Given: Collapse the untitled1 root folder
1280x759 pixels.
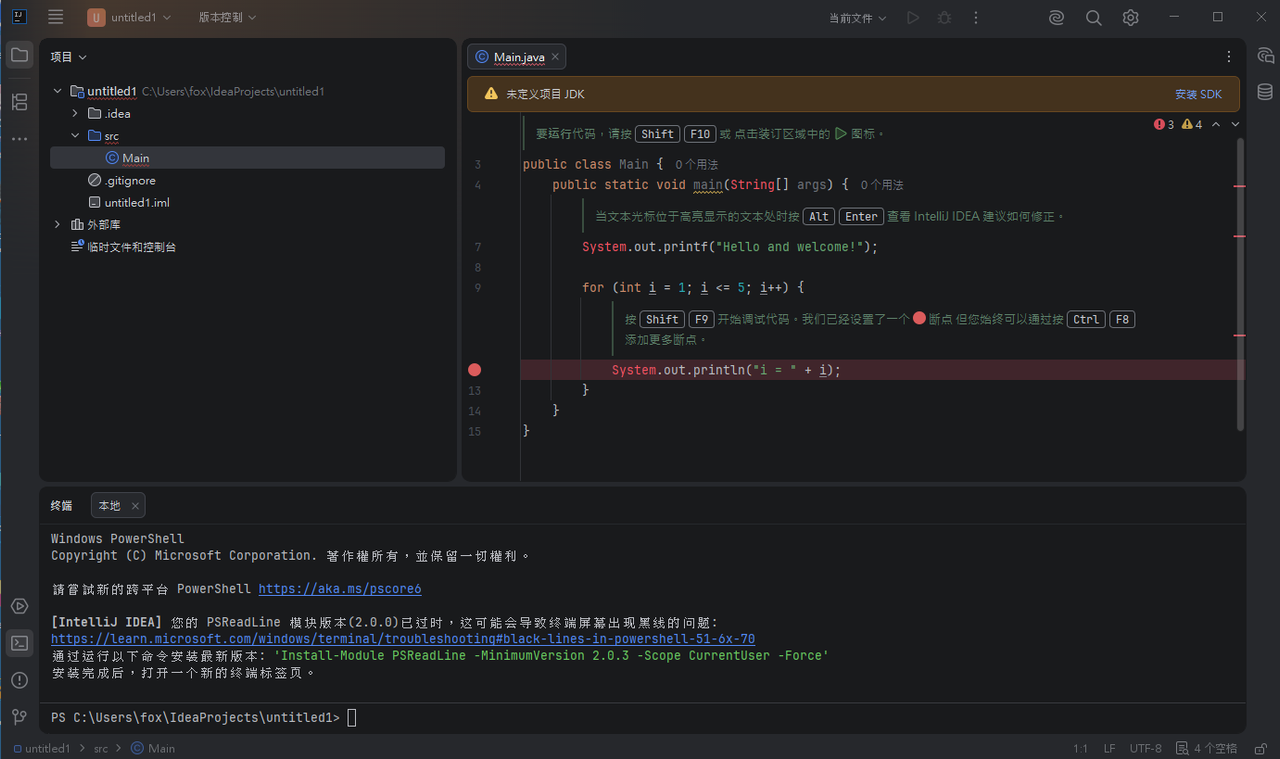Looking at the screenshot, I should [x=58, y=91].
